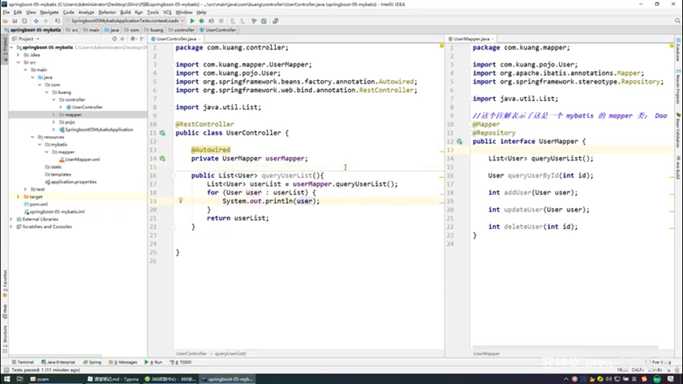Expand Scratches and Consoles node
This screenshot has height=384, width=683.
pyautogui.click(x=12, y=227)
